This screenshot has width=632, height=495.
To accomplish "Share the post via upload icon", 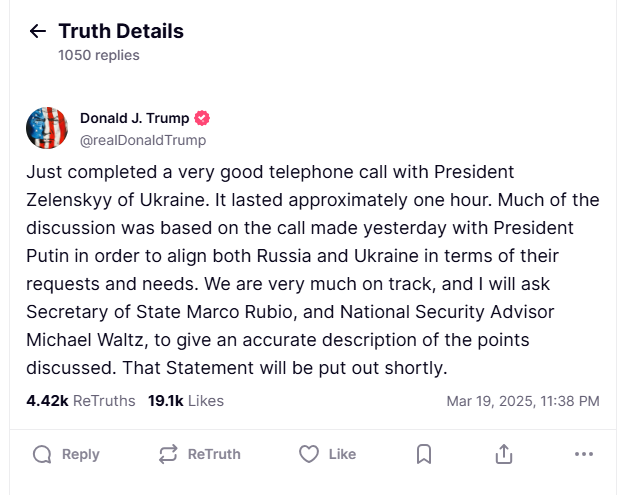I will (x=503, y=454).
